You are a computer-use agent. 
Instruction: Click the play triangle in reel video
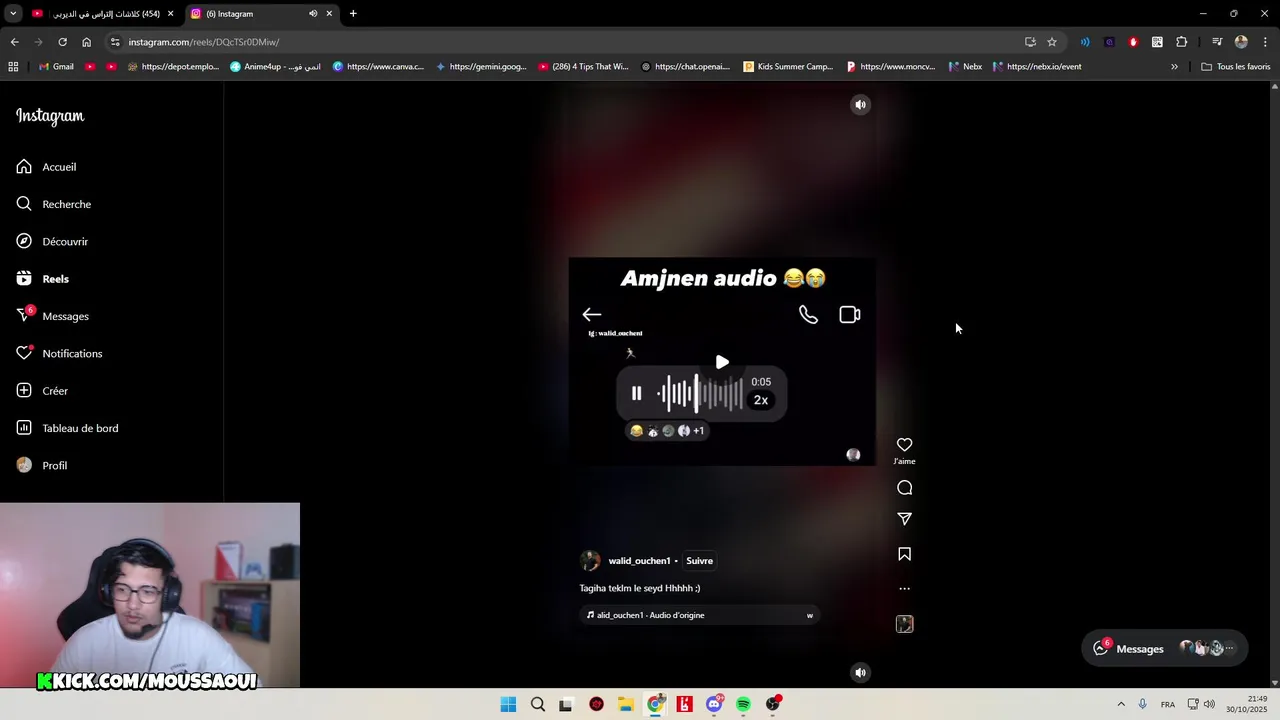point(722,362)
